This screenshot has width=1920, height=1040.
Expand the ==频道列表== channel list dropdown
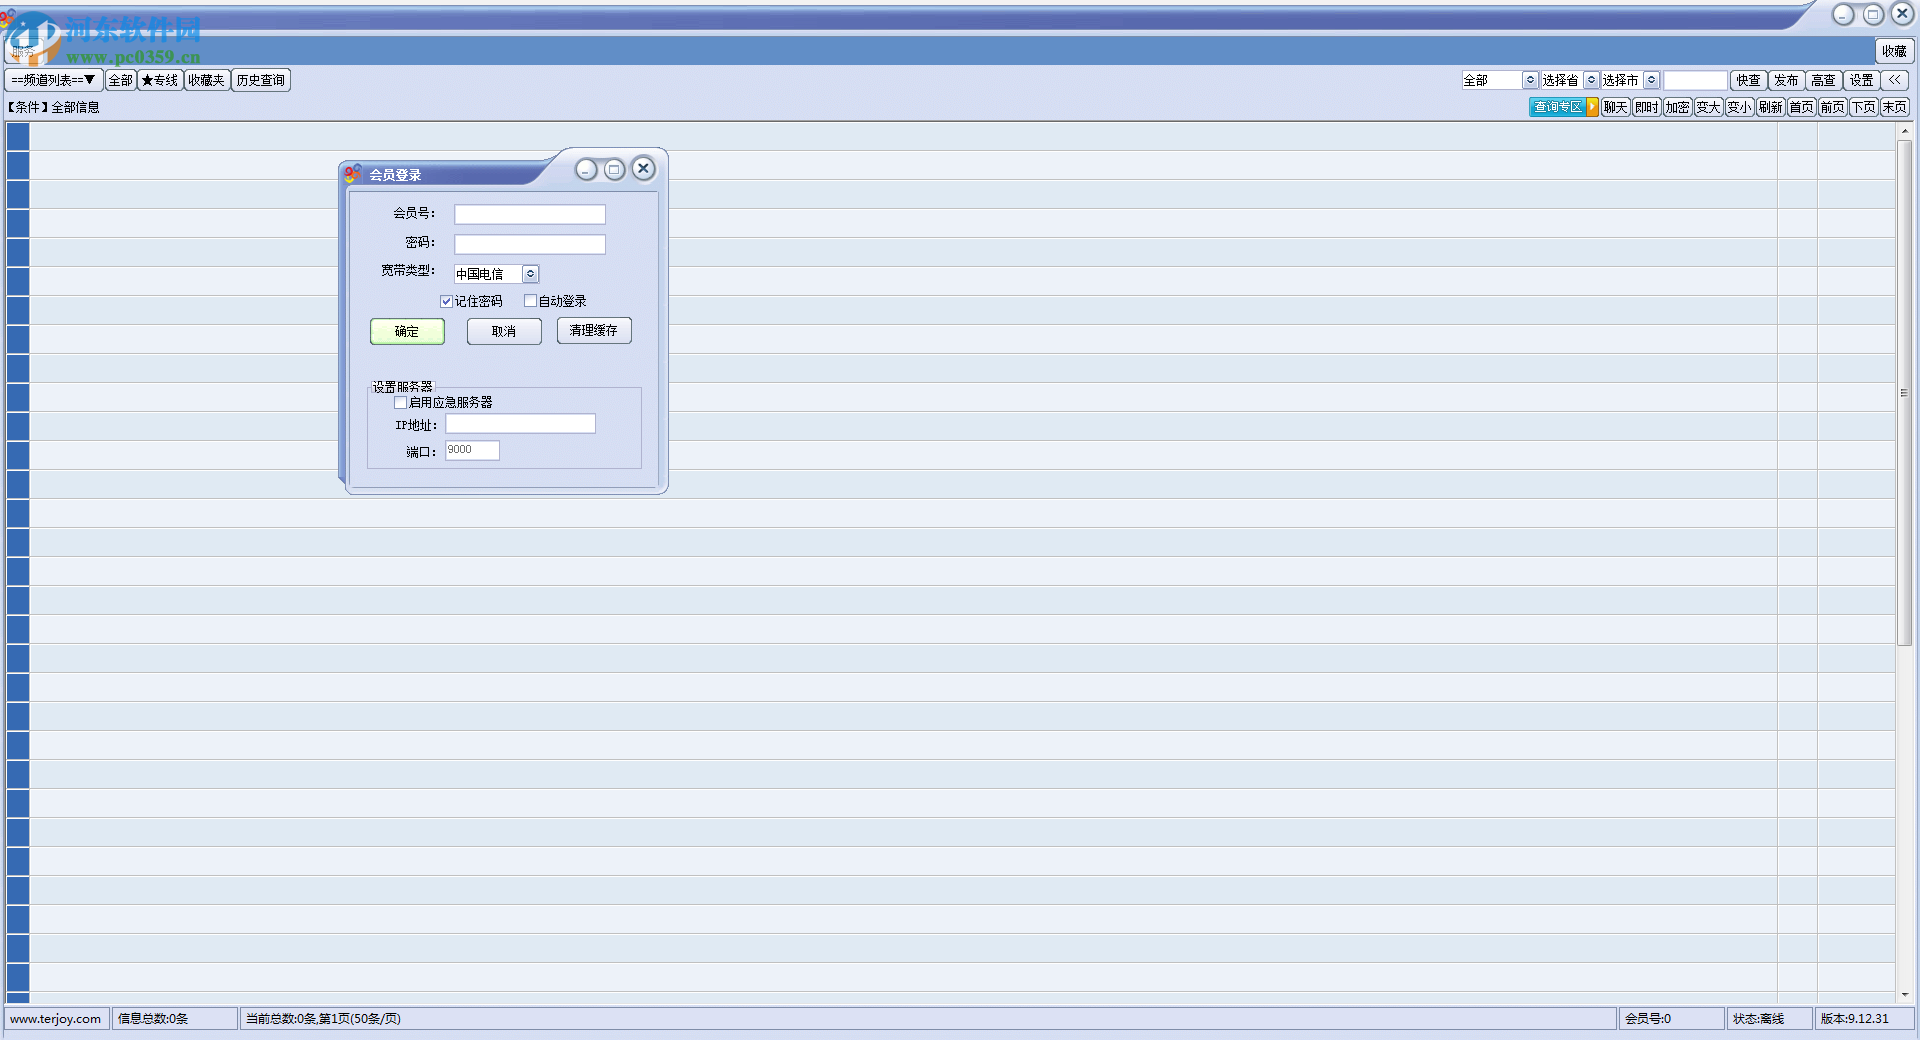coord(54,80)
